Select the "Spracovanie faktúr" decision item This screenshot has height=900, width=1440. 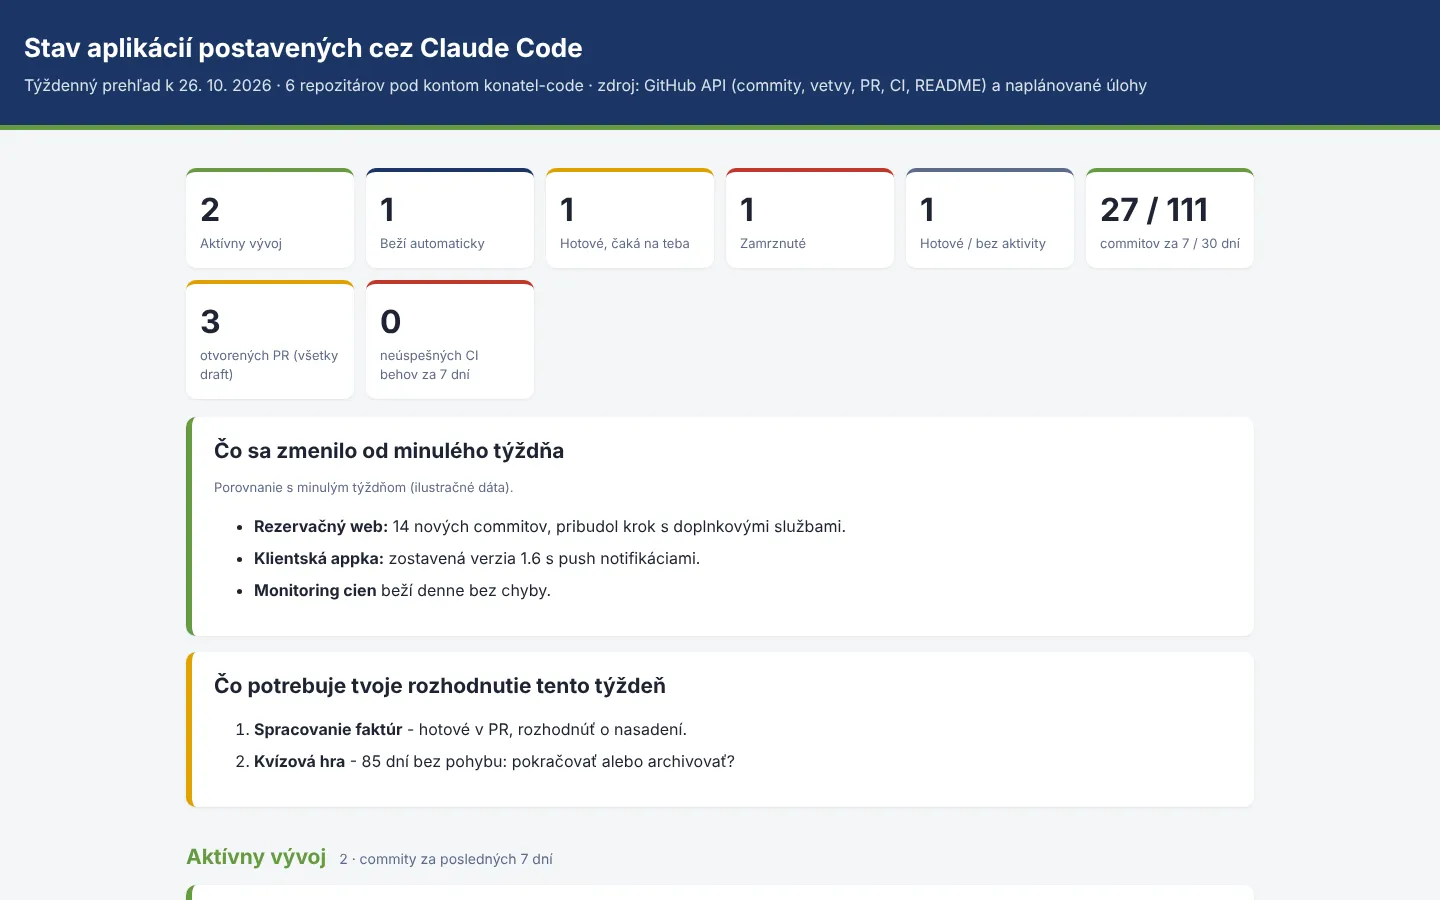pos(470,730)
